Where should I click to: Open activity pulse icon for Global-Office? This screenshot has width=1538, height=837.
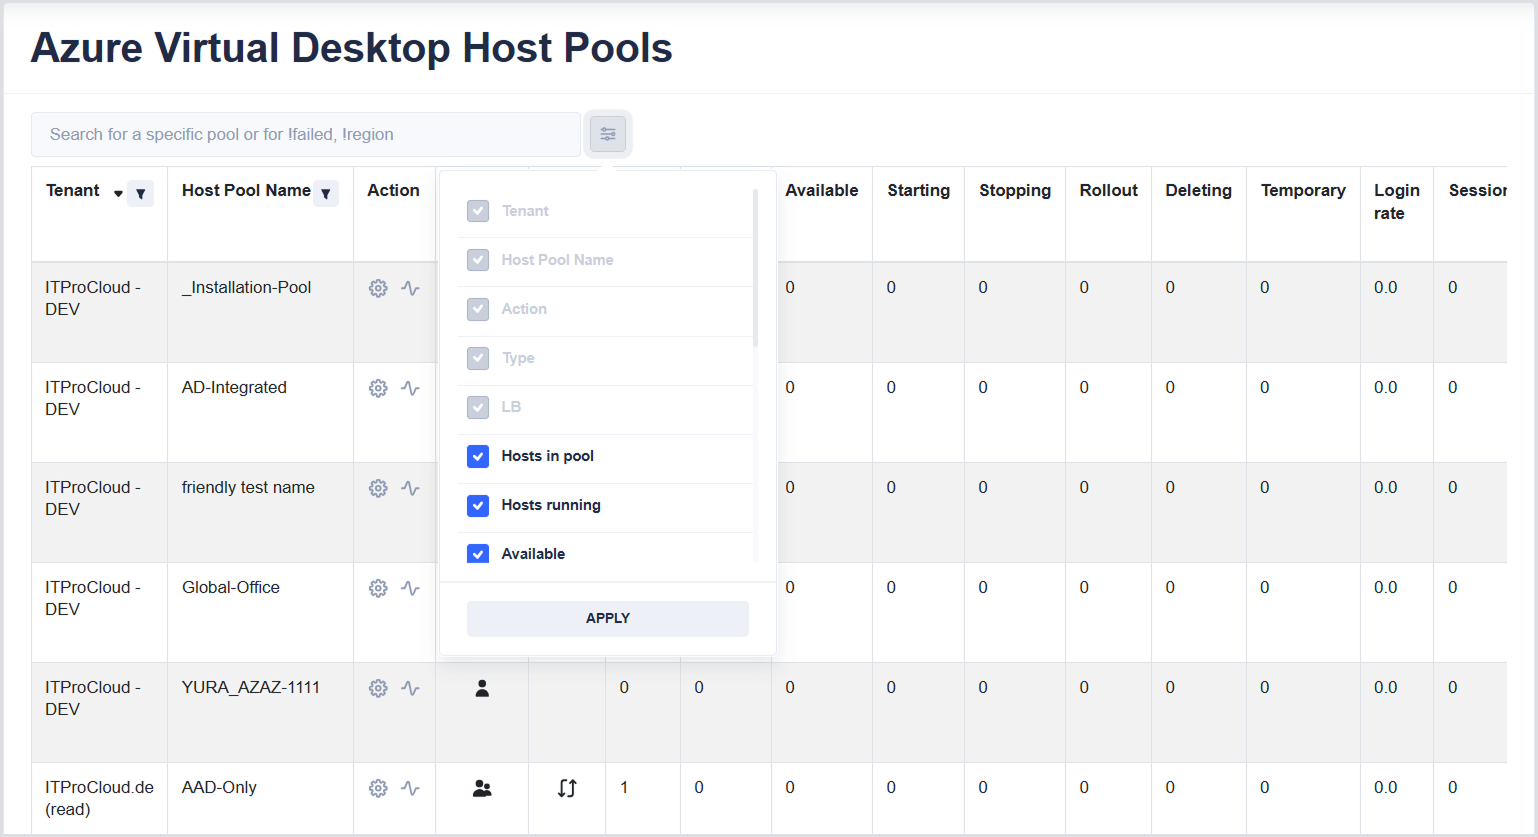(x=410, y=588)
